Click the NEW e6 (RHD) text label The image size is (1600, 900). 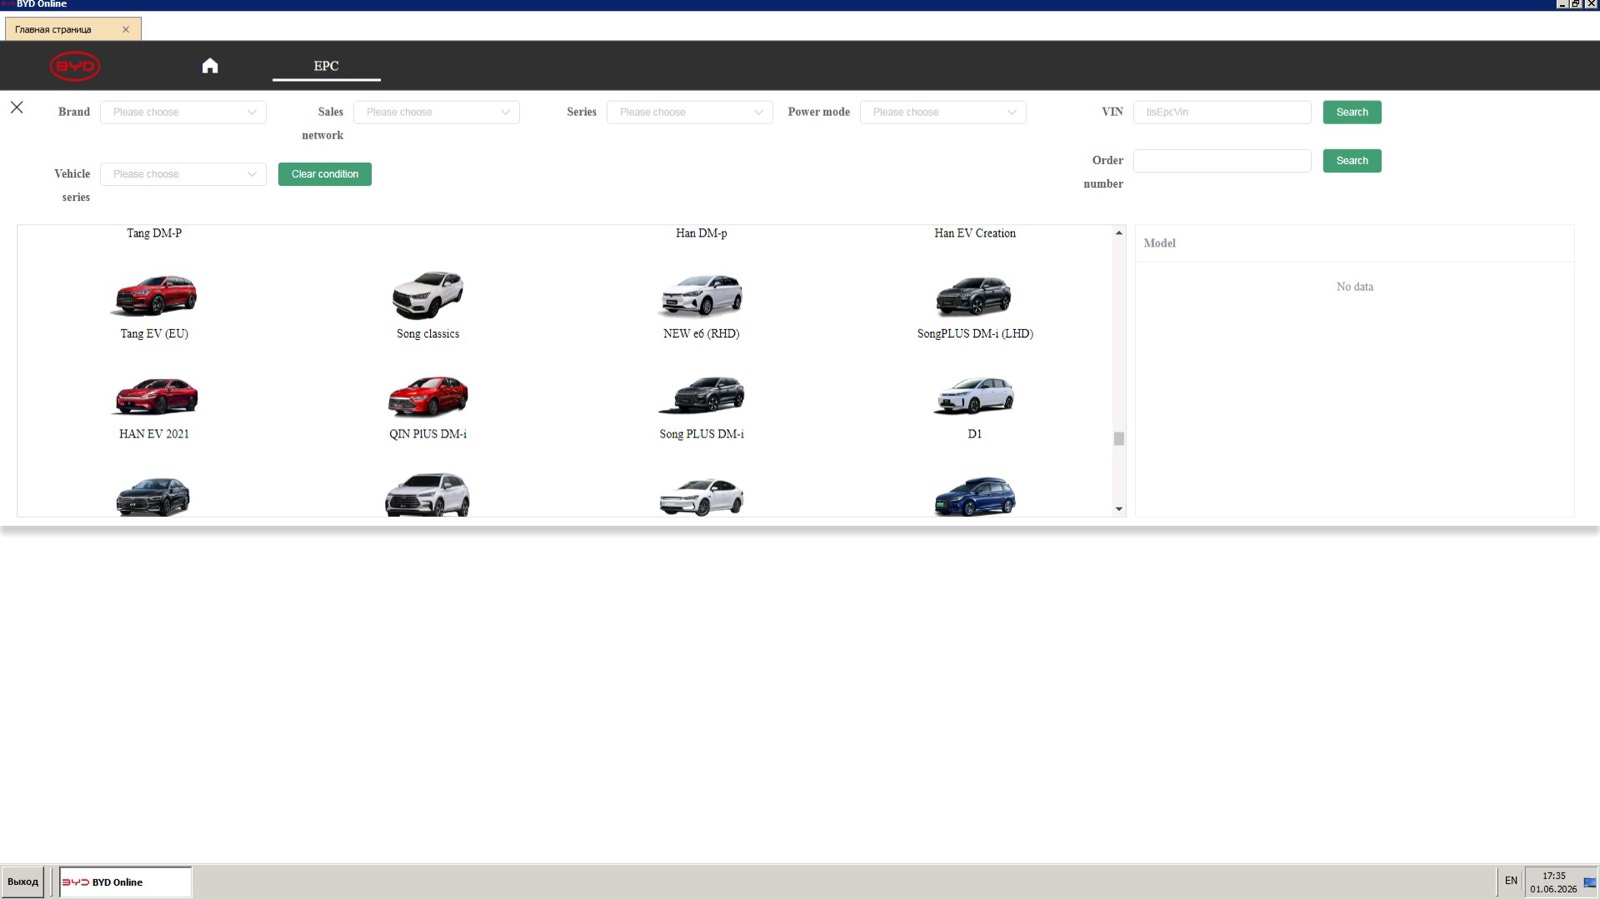click(701, 334)
